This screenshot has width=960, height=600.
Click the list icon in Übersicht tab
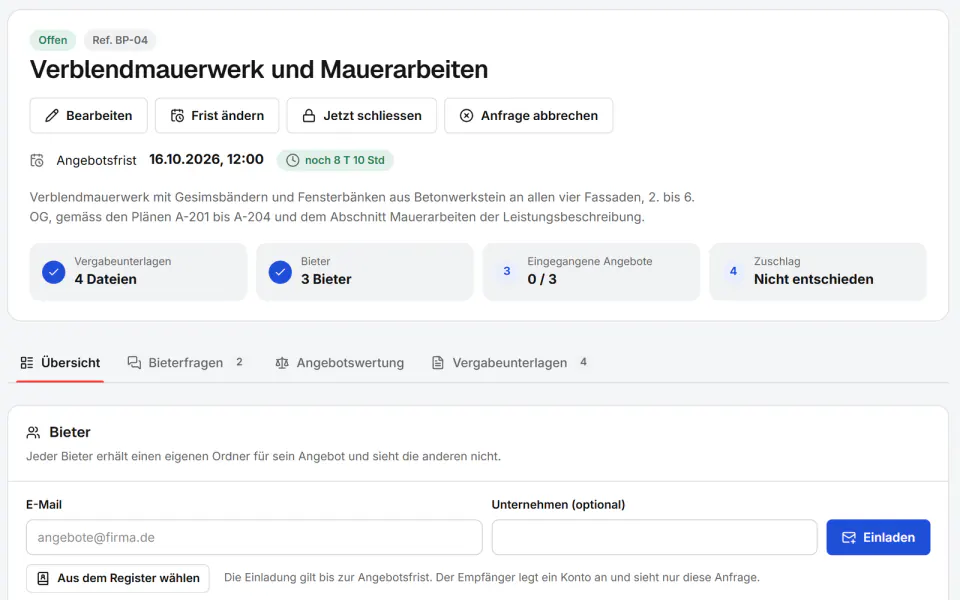coord(27,363)
